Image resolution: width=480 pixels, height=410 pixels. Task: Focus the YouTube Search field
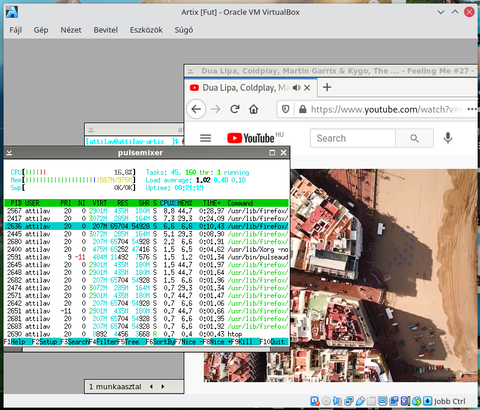(353, 138)
